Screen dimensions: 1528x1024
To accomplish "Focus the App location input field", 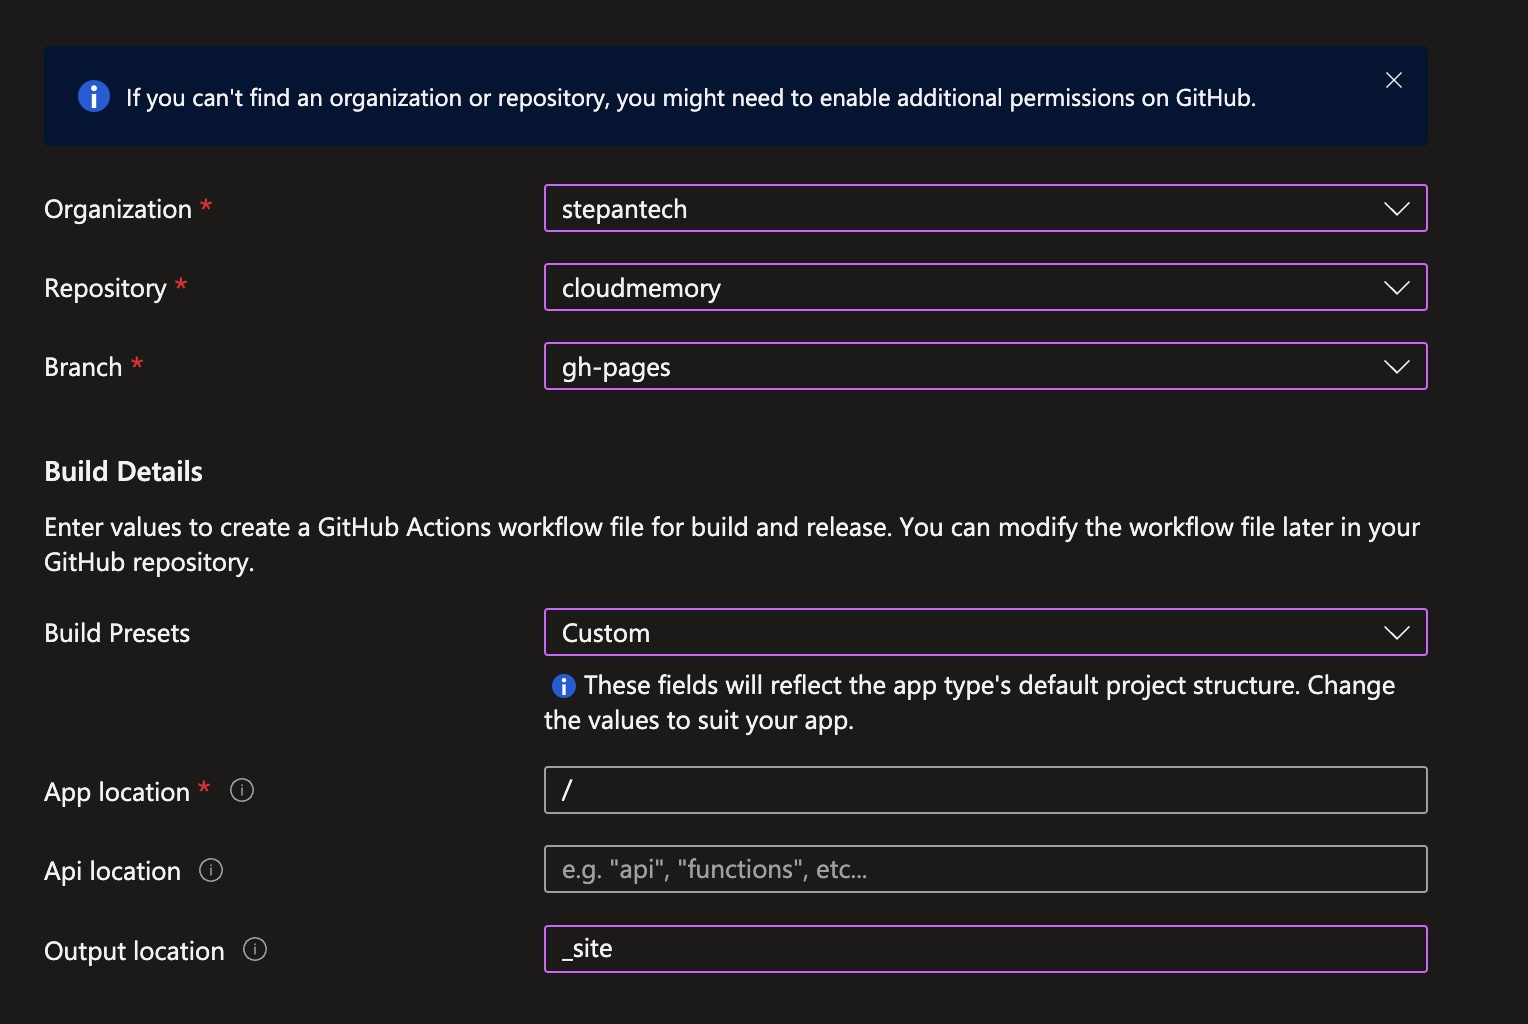I will tap(985, 791).
